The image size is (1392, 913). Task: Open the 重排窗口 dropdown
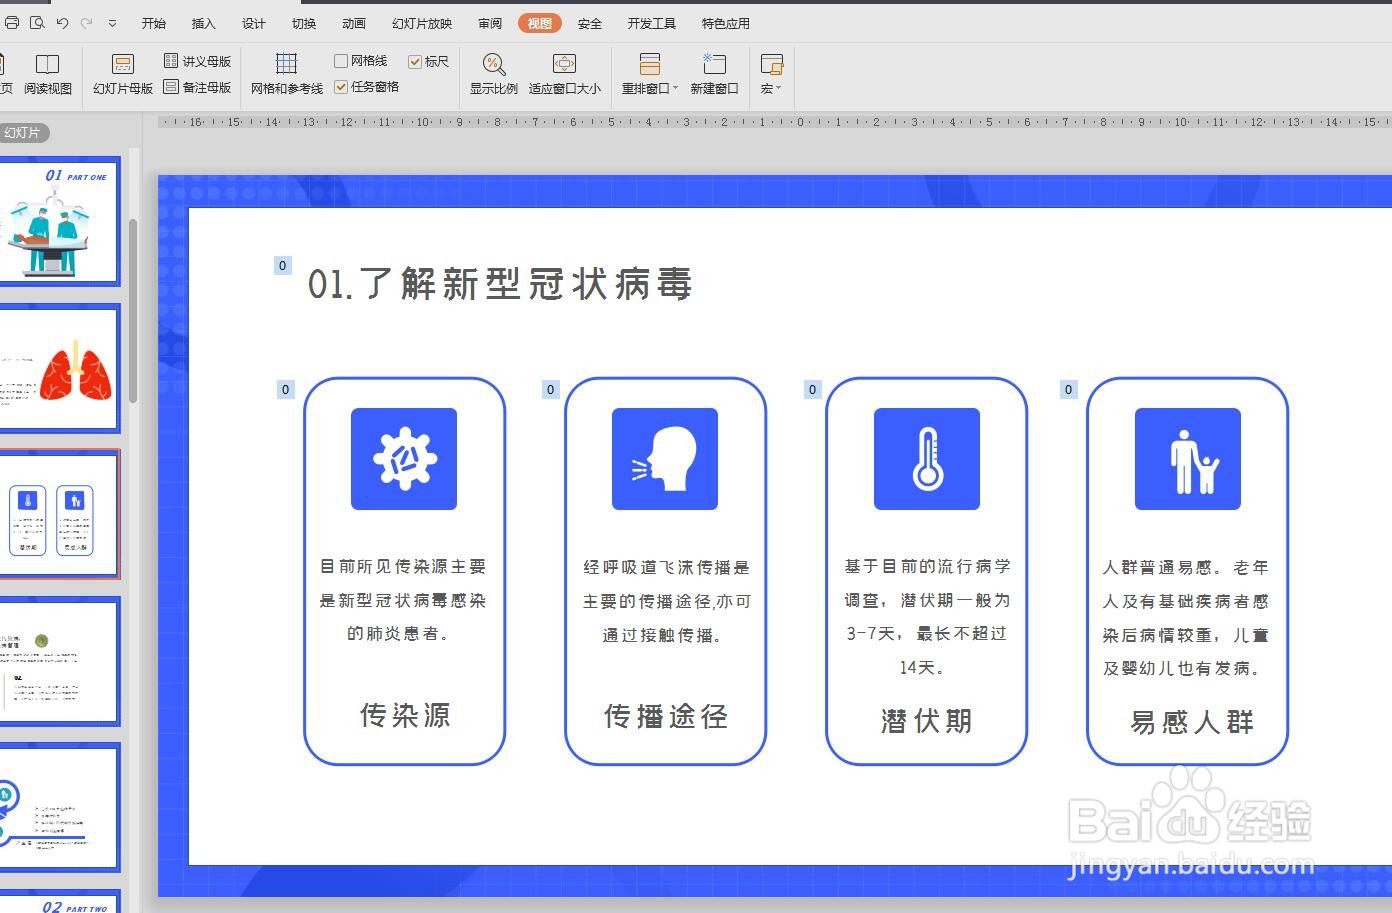(650, 75)
